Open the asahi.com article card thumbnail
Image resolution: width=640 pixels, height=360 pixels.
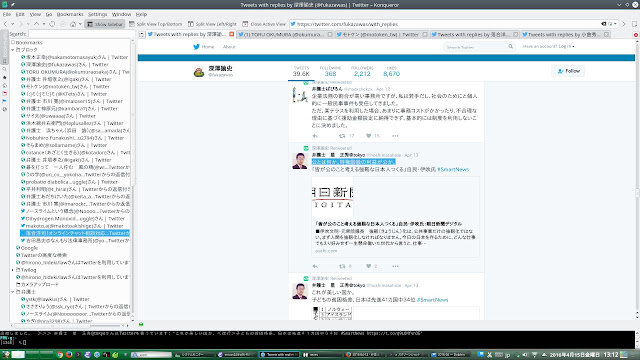pyautogui.click(x=333, y=197)
